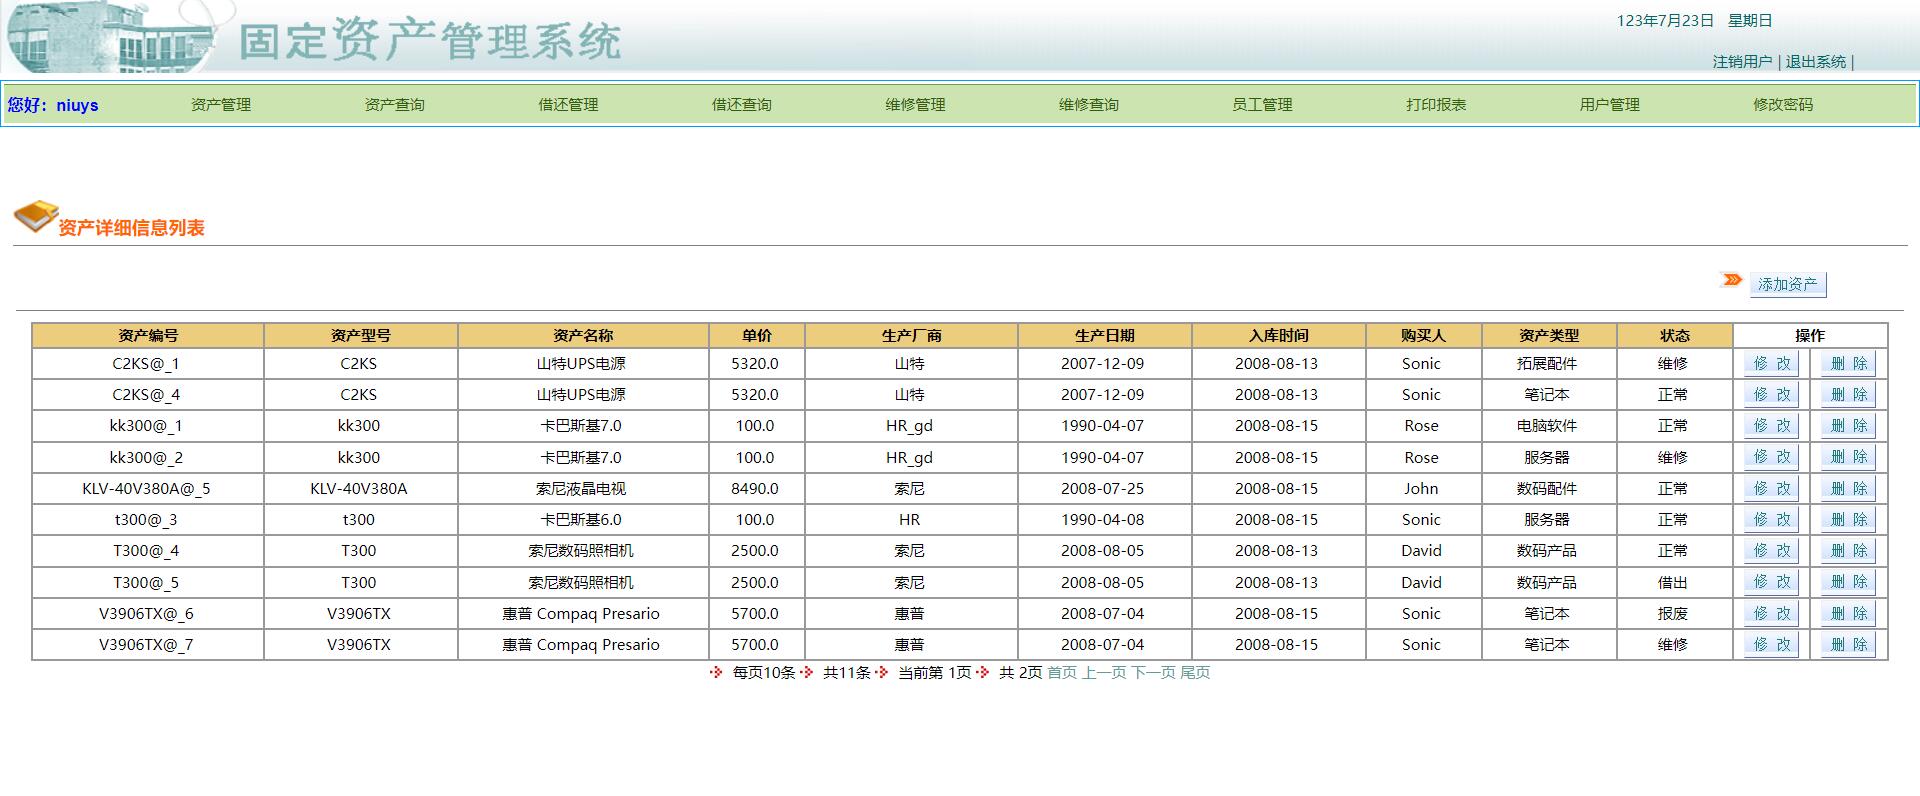This screenshot has height=796, width=1920.
Task: Click the 状态 column header
Action: coord(1675,336)
